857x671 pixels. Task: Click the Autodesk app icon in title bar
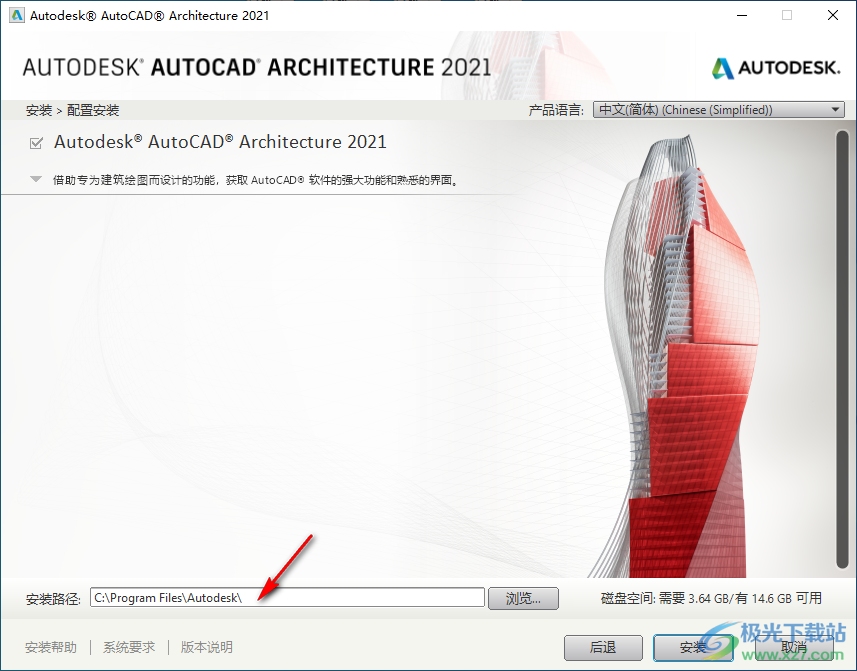pyautogui.click(x=16, y=15)
